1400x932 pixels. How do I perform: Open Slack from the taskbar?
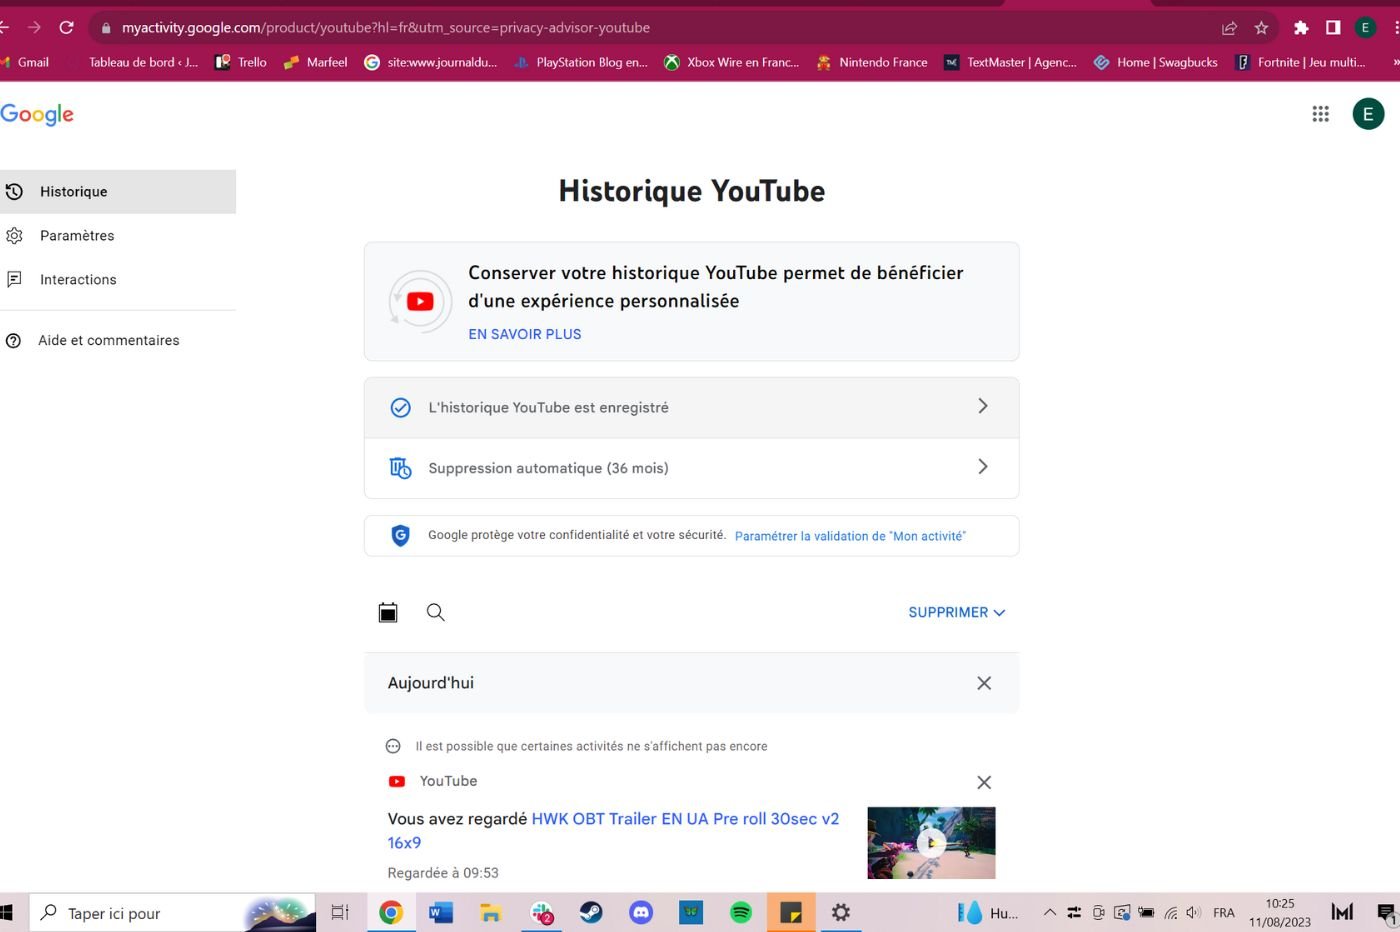click(541, 912)
